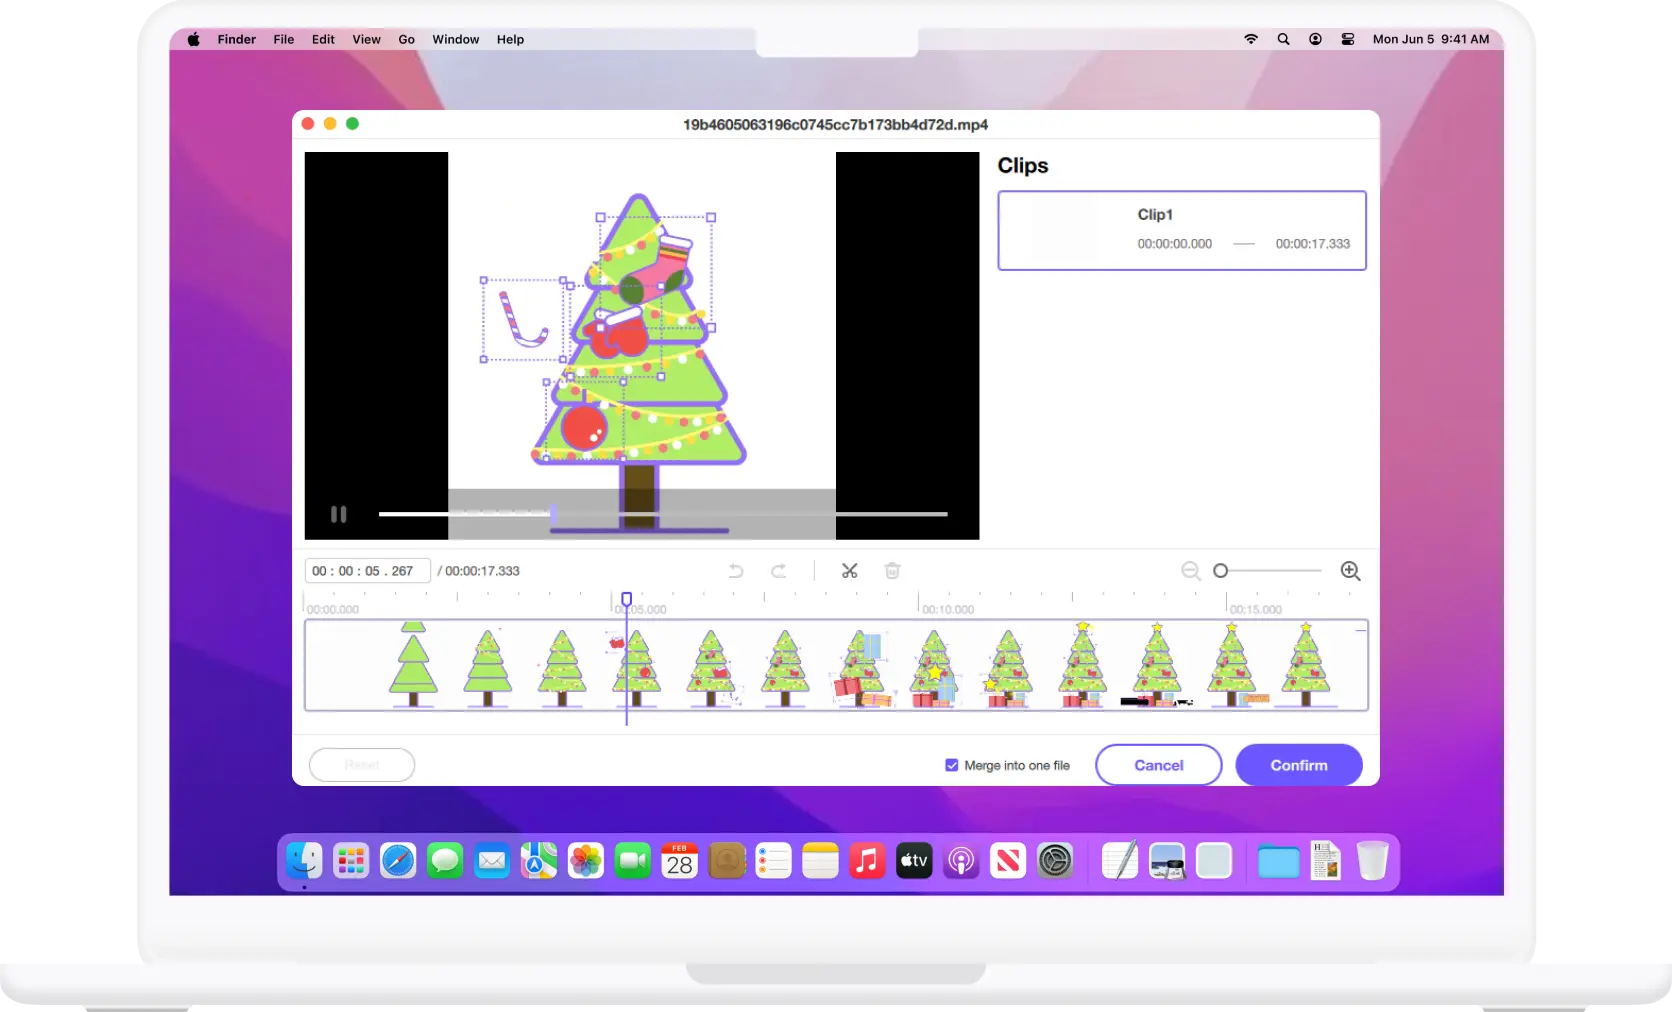1672x1012 pixels.
Task: Open Messages from the dock
Action: 445,860
